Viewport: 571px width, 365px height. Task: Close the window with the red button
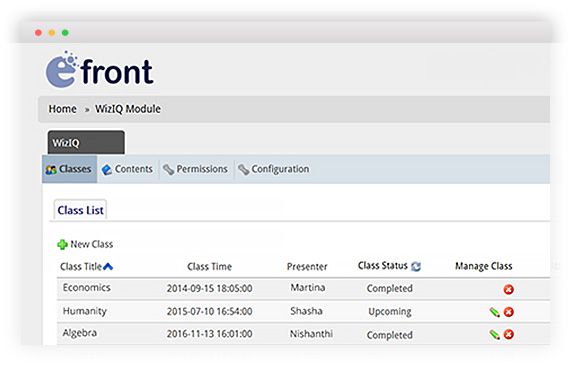pos(38,33)
